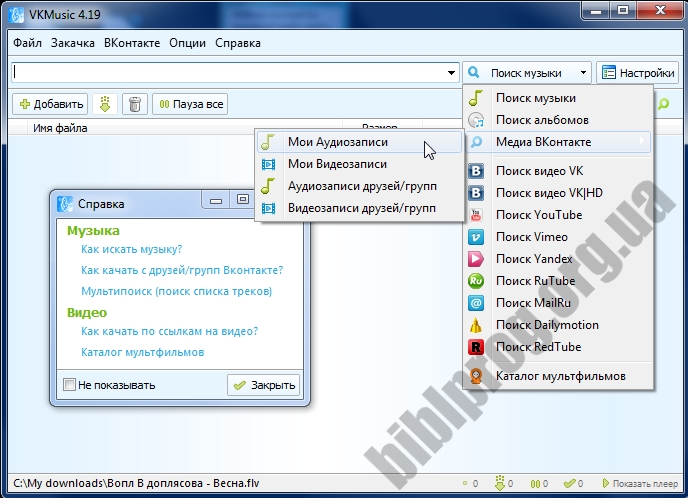Open Каталог мультфильмов link in Справка window
This screenshot has width=688, height=498.
[143, 352]
